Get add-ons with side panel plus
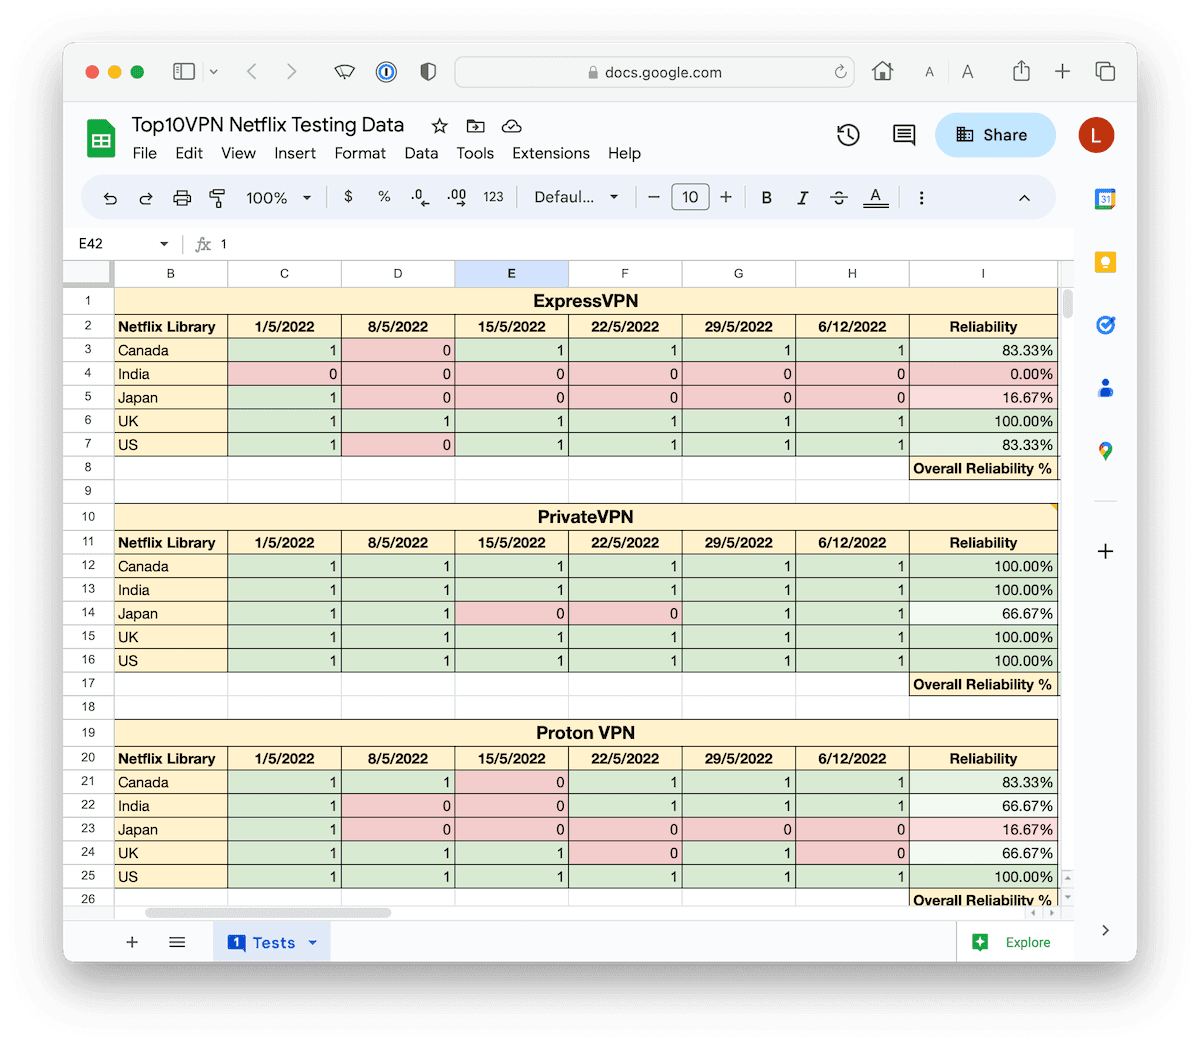1200x1045 pixels. point(1105,551)
